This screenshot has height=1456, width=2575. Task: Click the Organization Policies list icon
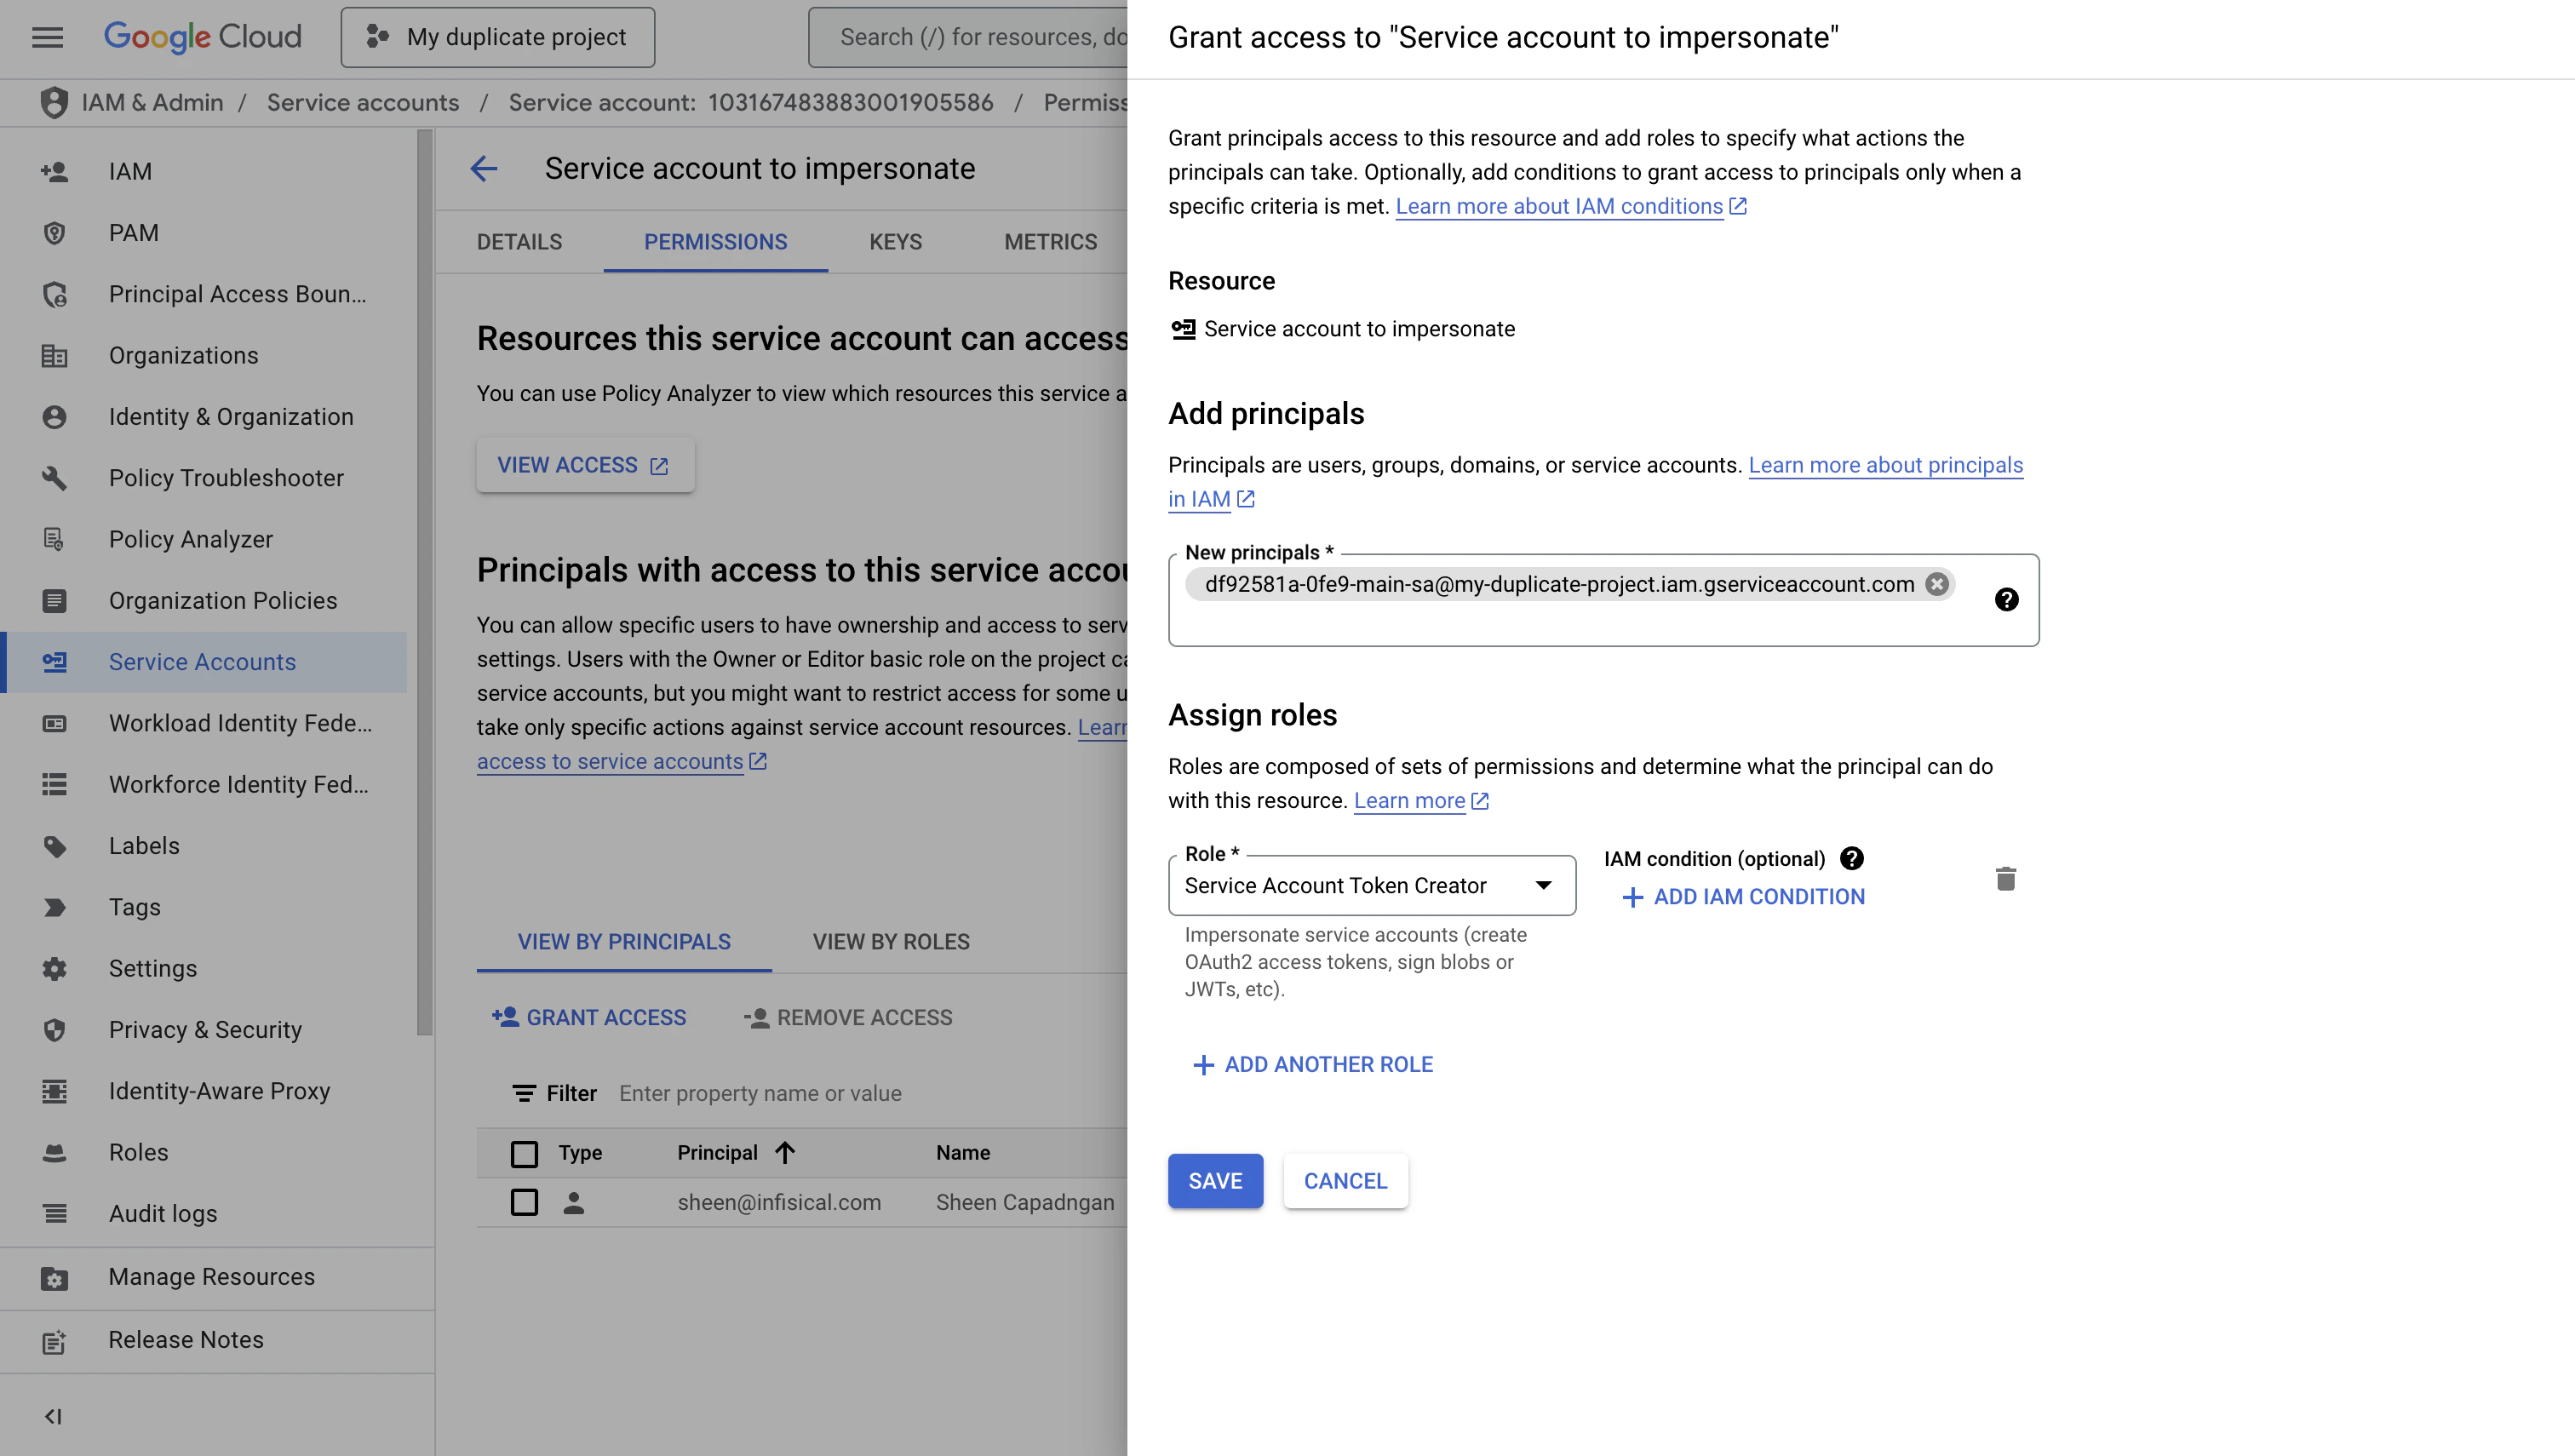[x=55, y=601]
